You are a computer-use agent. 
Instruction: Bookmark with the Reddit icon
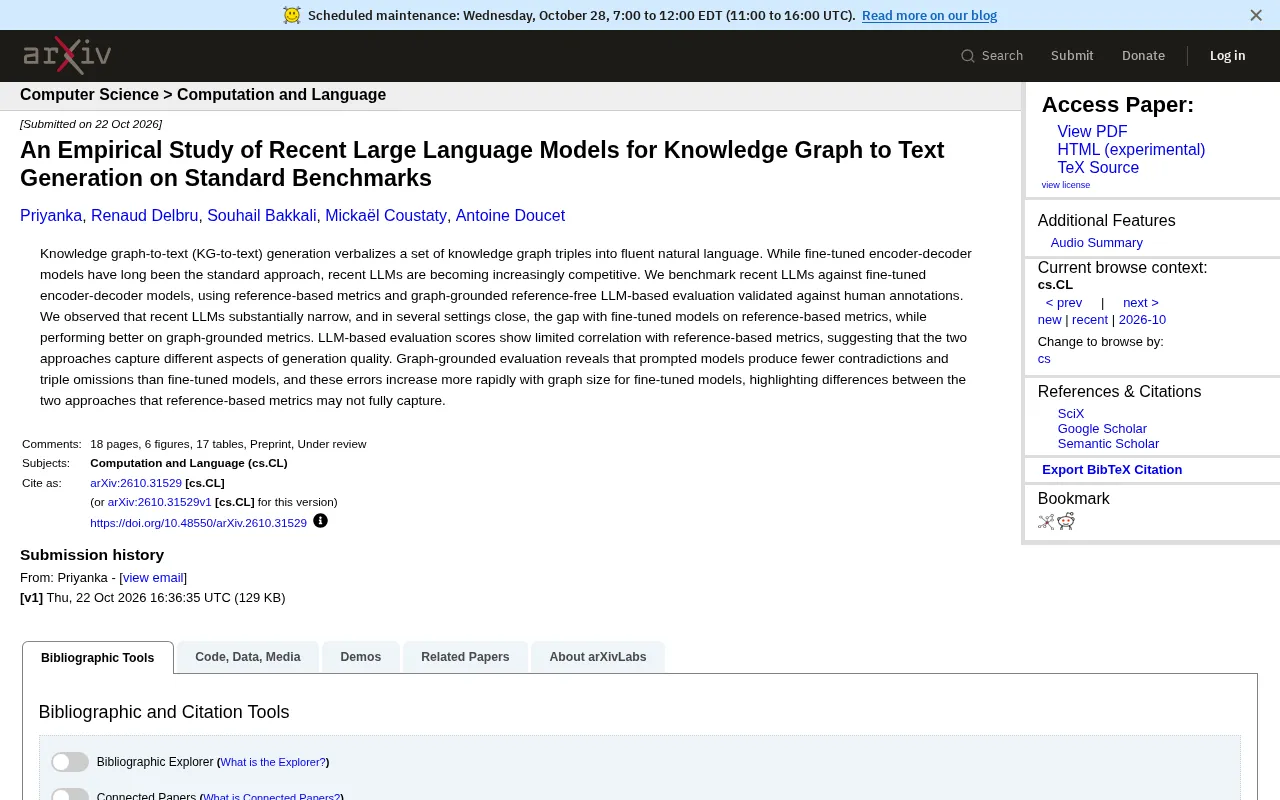coord(1066,521)
